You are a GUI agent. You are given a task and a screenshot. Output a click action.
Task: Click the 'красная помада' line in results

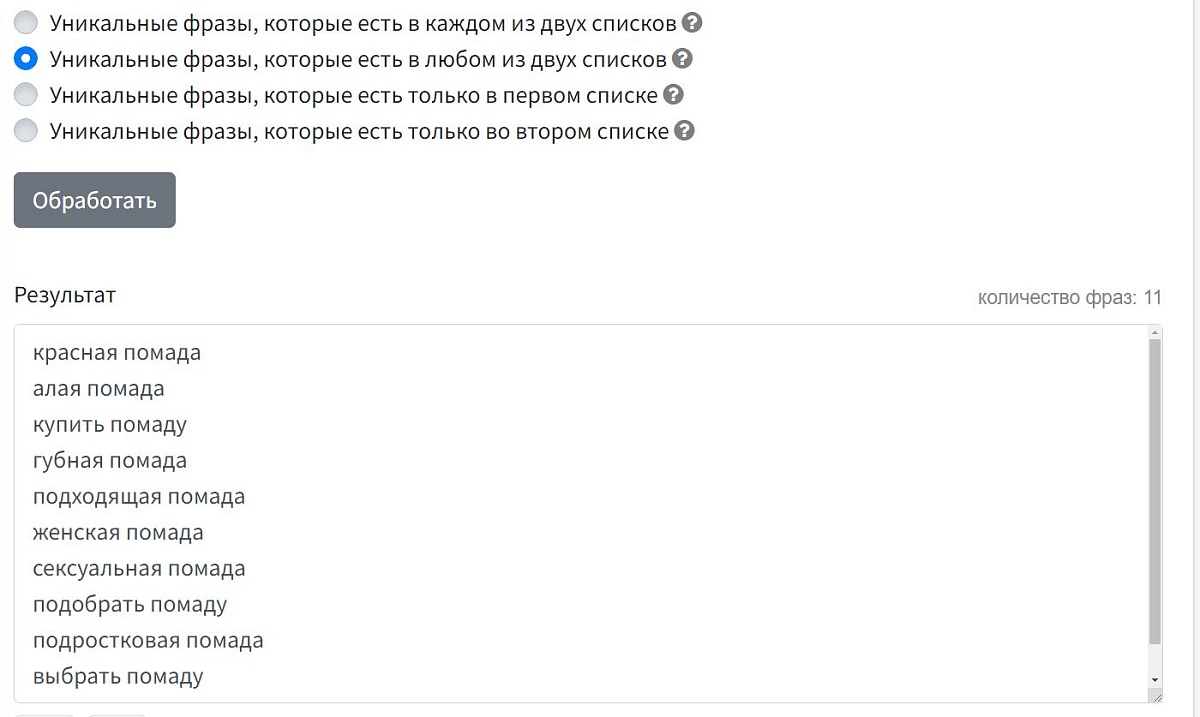click(x=117, y=353)
